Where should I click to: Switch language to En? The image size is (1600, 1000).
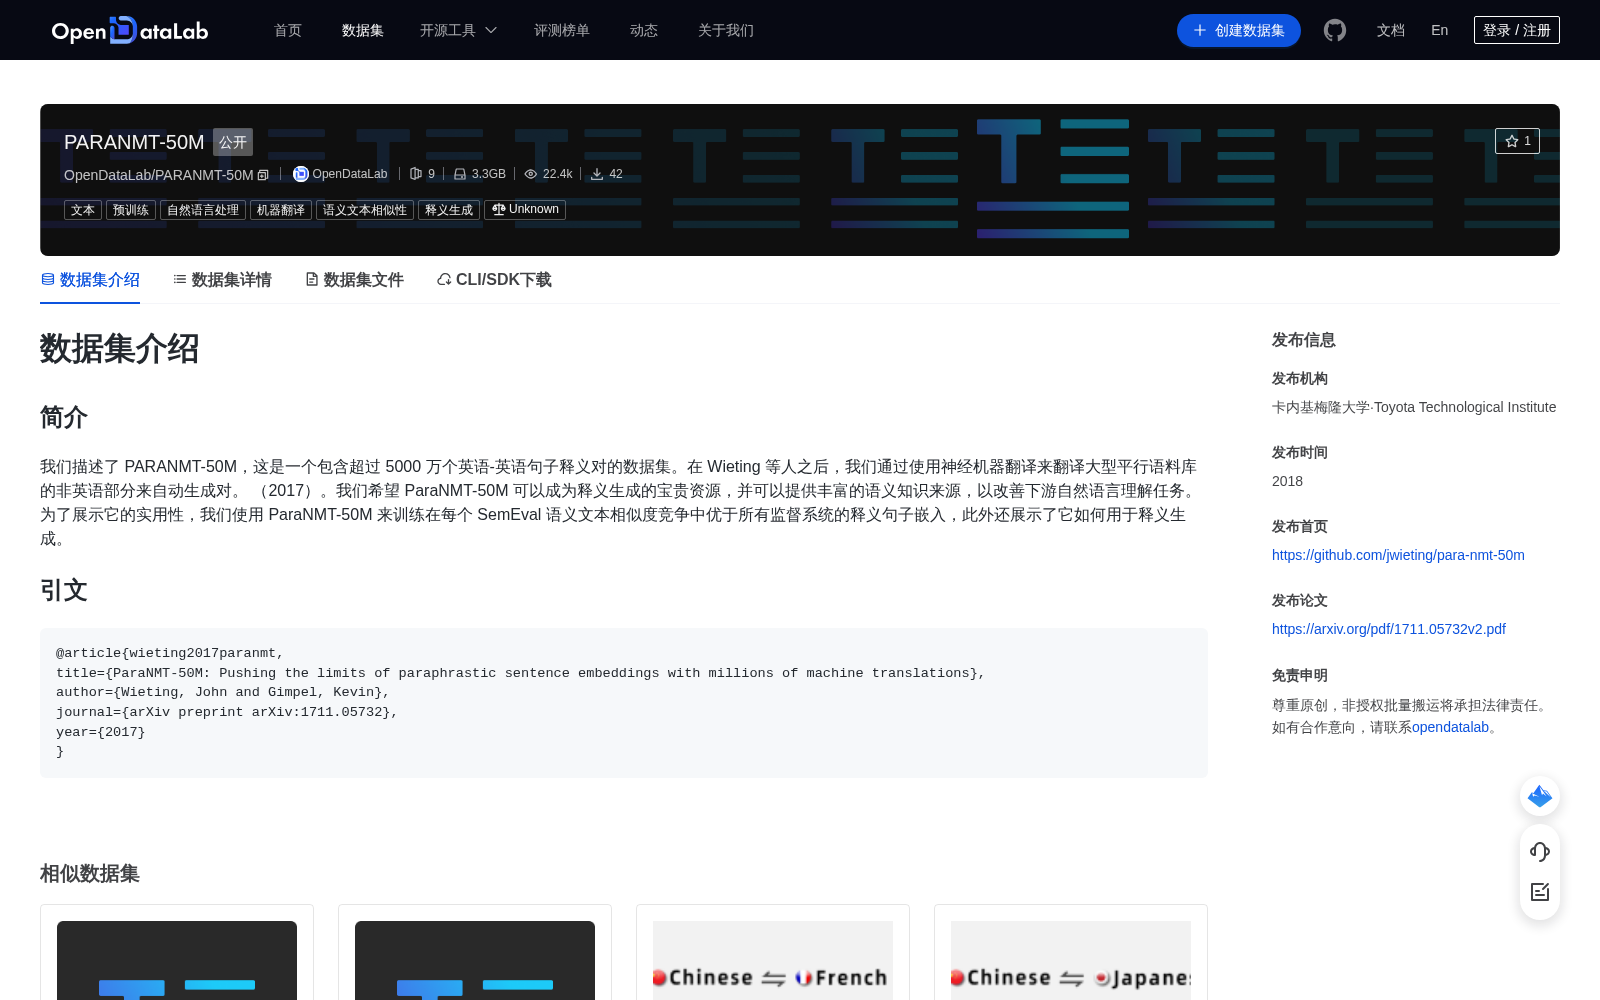tap(1440, 30)
